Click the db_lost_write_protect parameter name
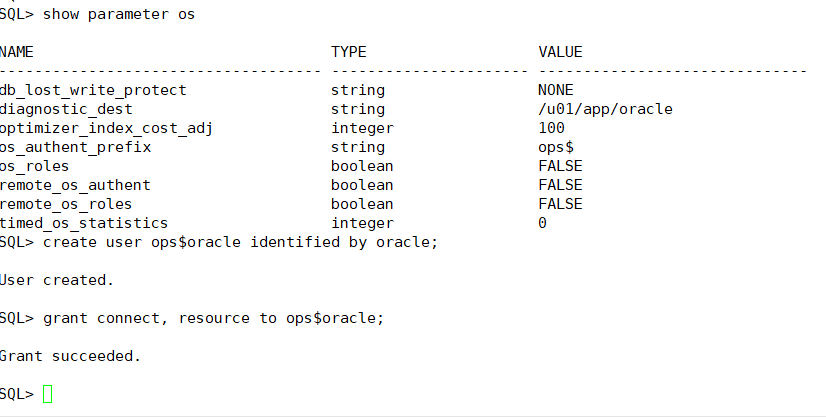This screenshot has width=826, height=417. [93, 90]
